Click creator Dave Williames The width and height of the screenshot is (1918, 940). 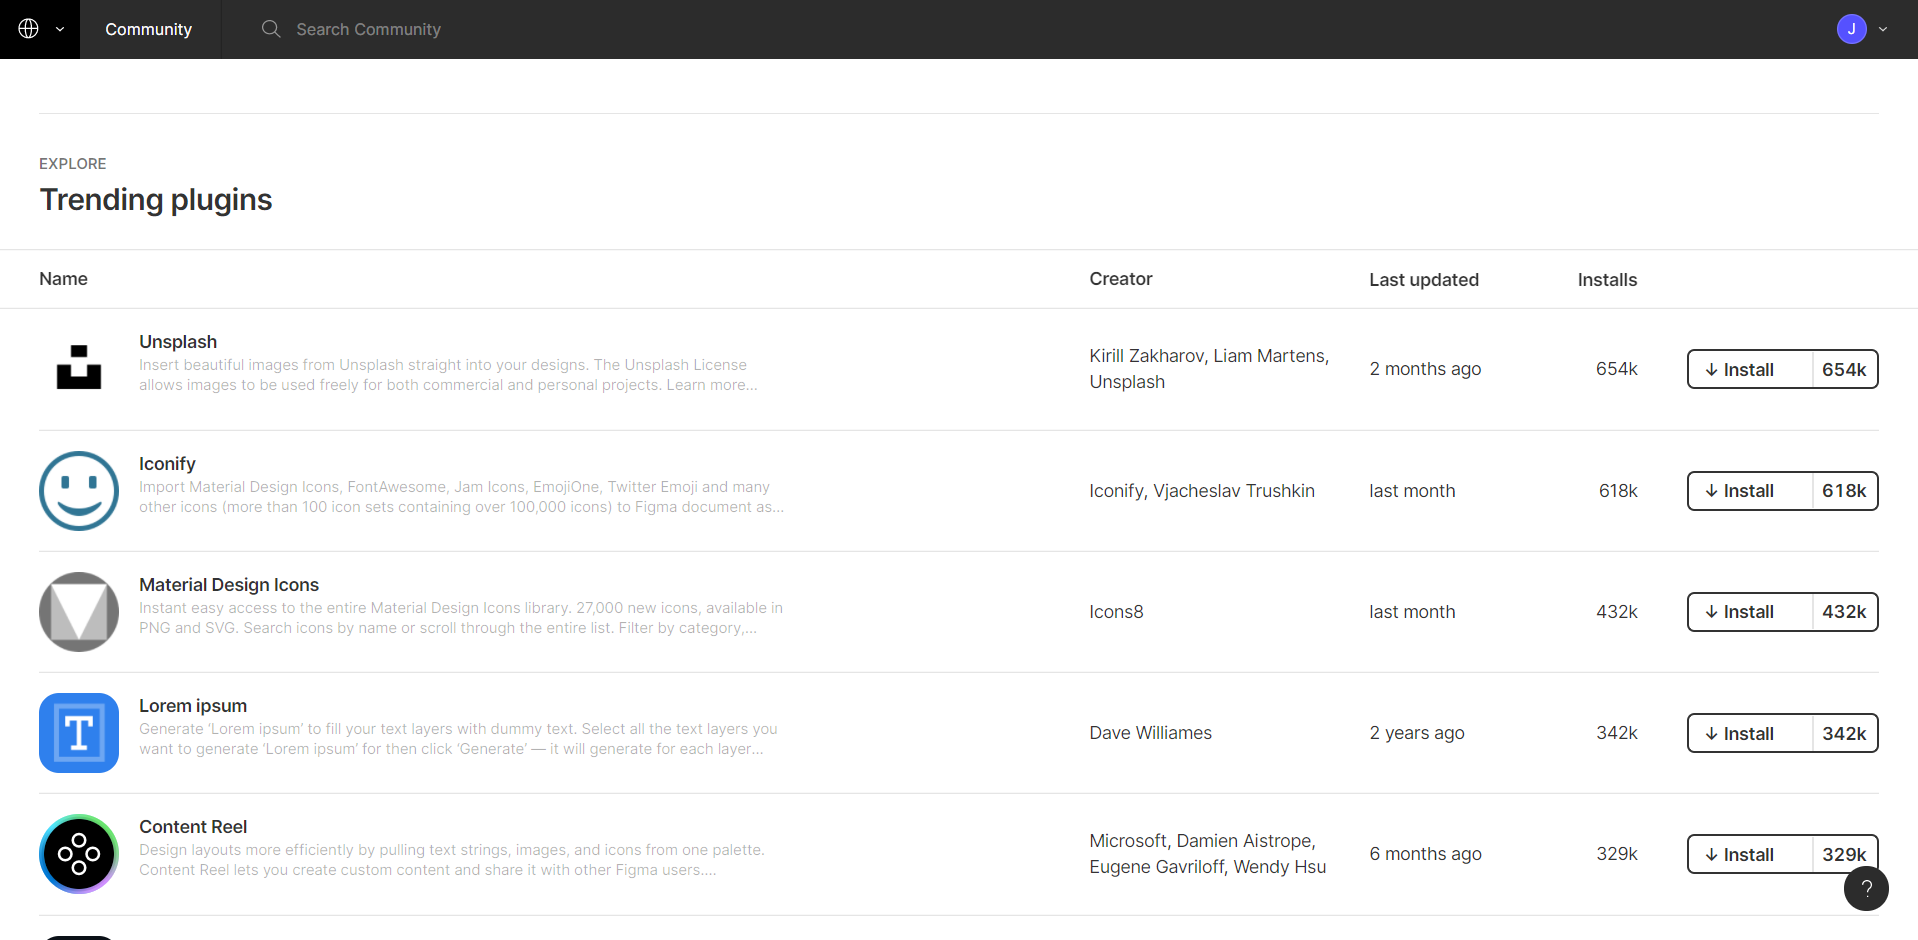1150,733
